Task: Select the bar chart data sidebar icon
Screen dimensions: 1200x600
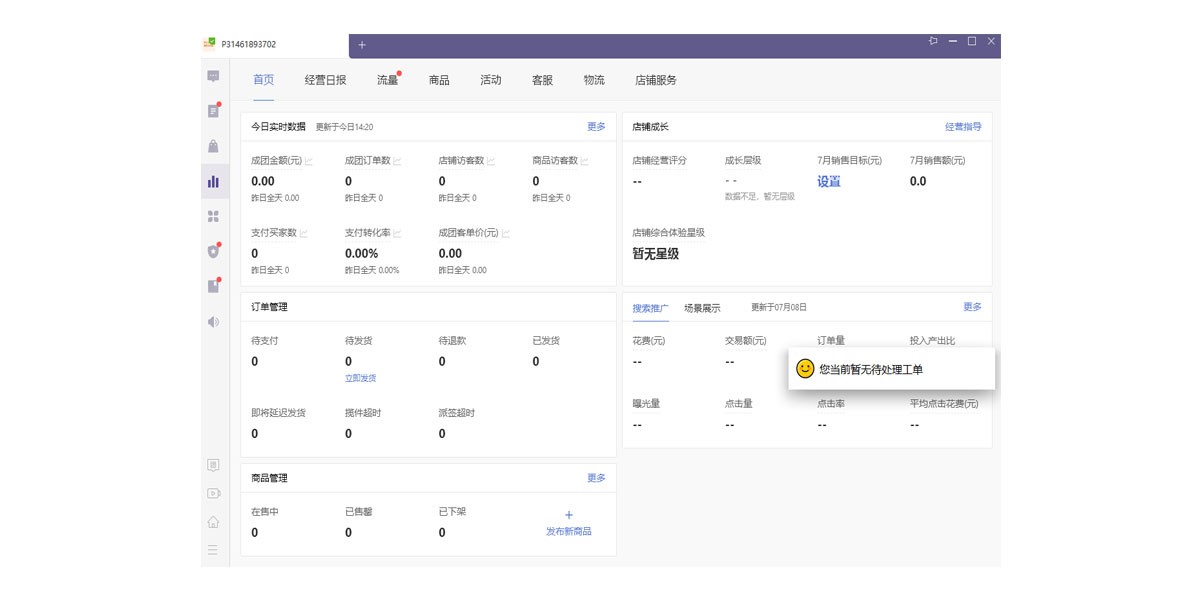Action: point(213,181)
